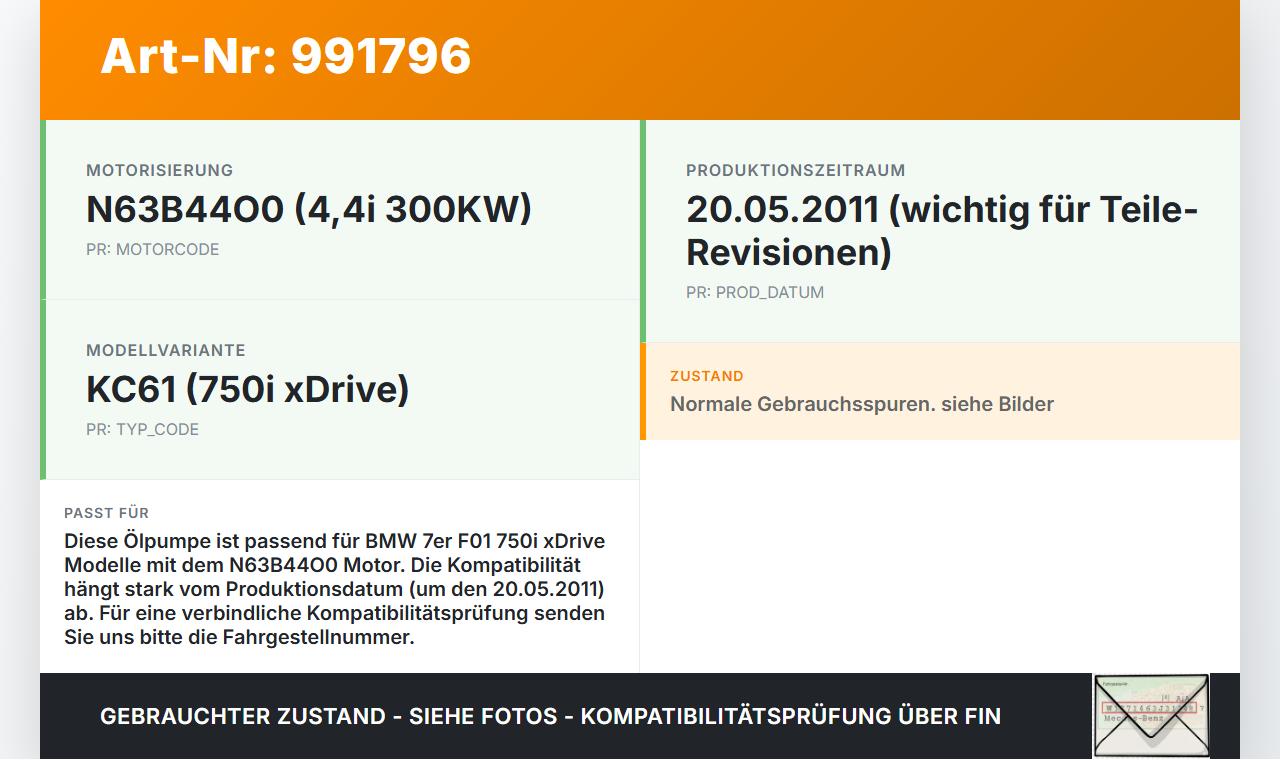Select model value 'KC61 (750i xDrive)'

(248, 389)
